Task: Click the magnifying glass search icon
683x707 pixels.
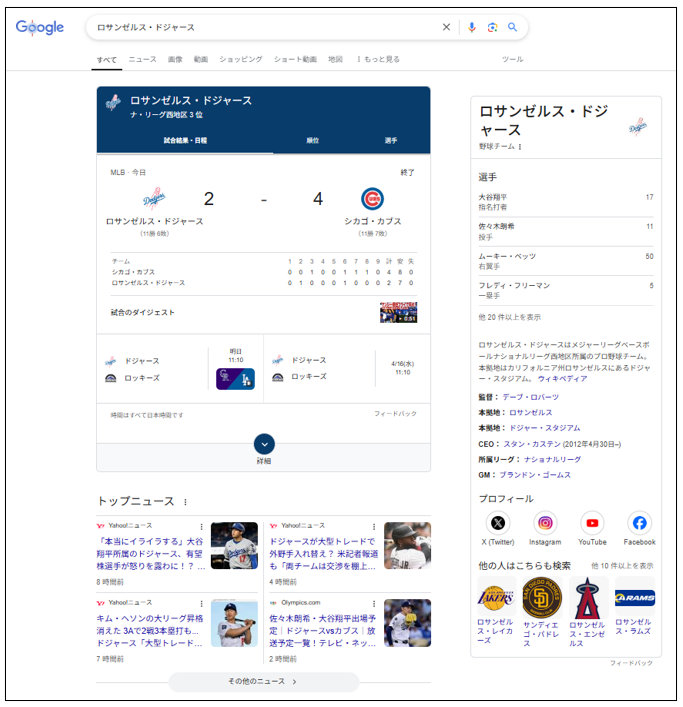Action: point(512,27)
